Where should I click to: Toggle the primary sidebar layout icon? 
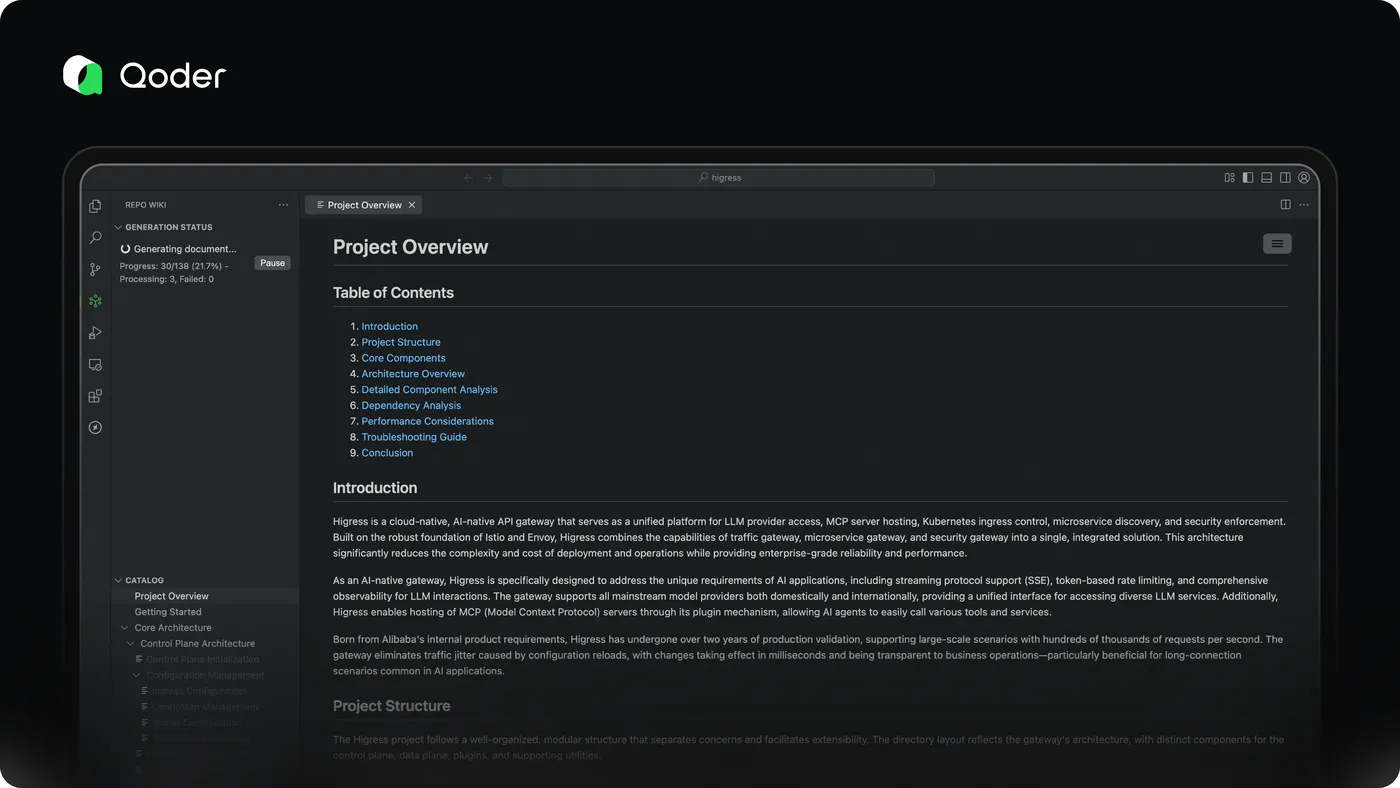click(1248, 178)
